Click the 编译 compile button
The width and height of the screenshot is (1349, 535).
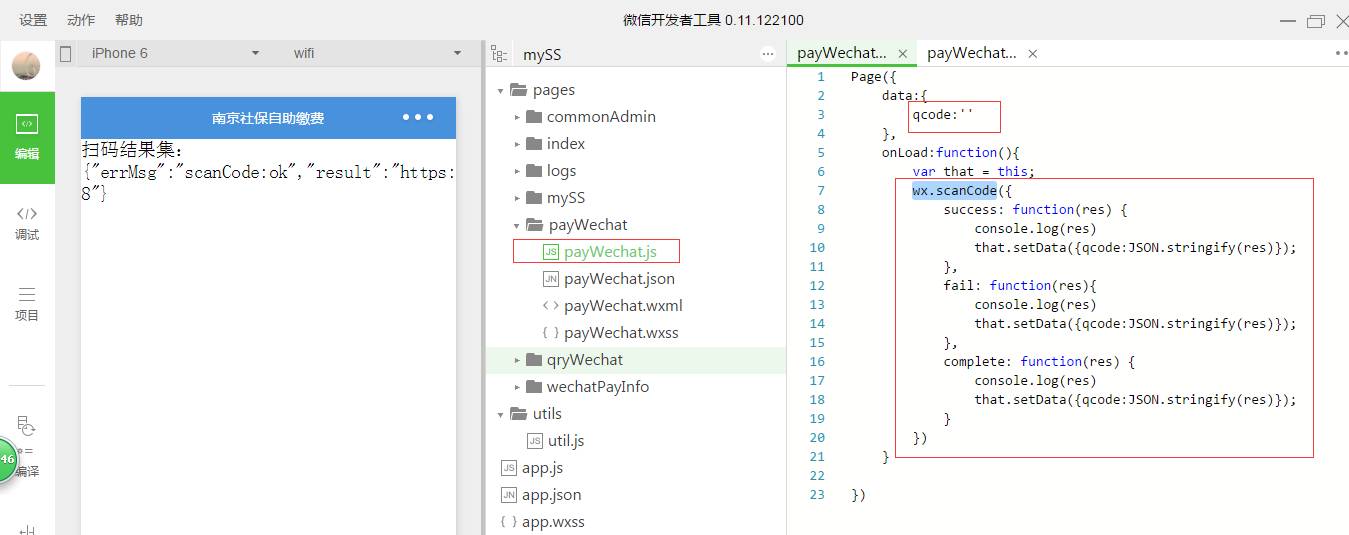(27, 448)
